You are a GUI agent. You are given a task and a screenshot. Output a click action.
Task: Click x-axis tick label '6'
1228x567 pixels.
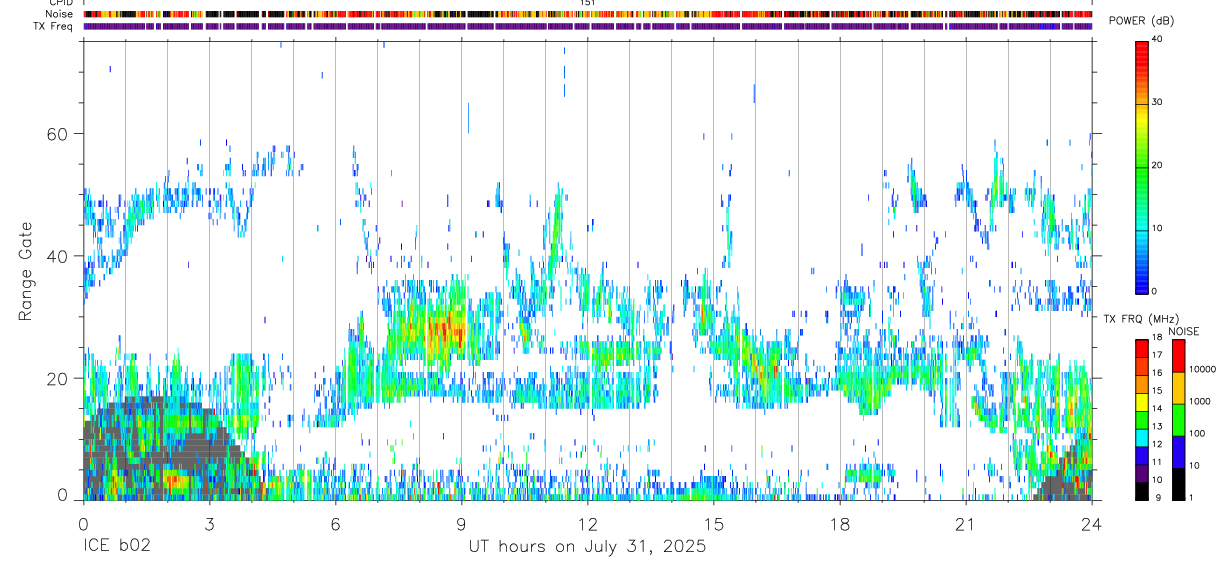[335, 524]
